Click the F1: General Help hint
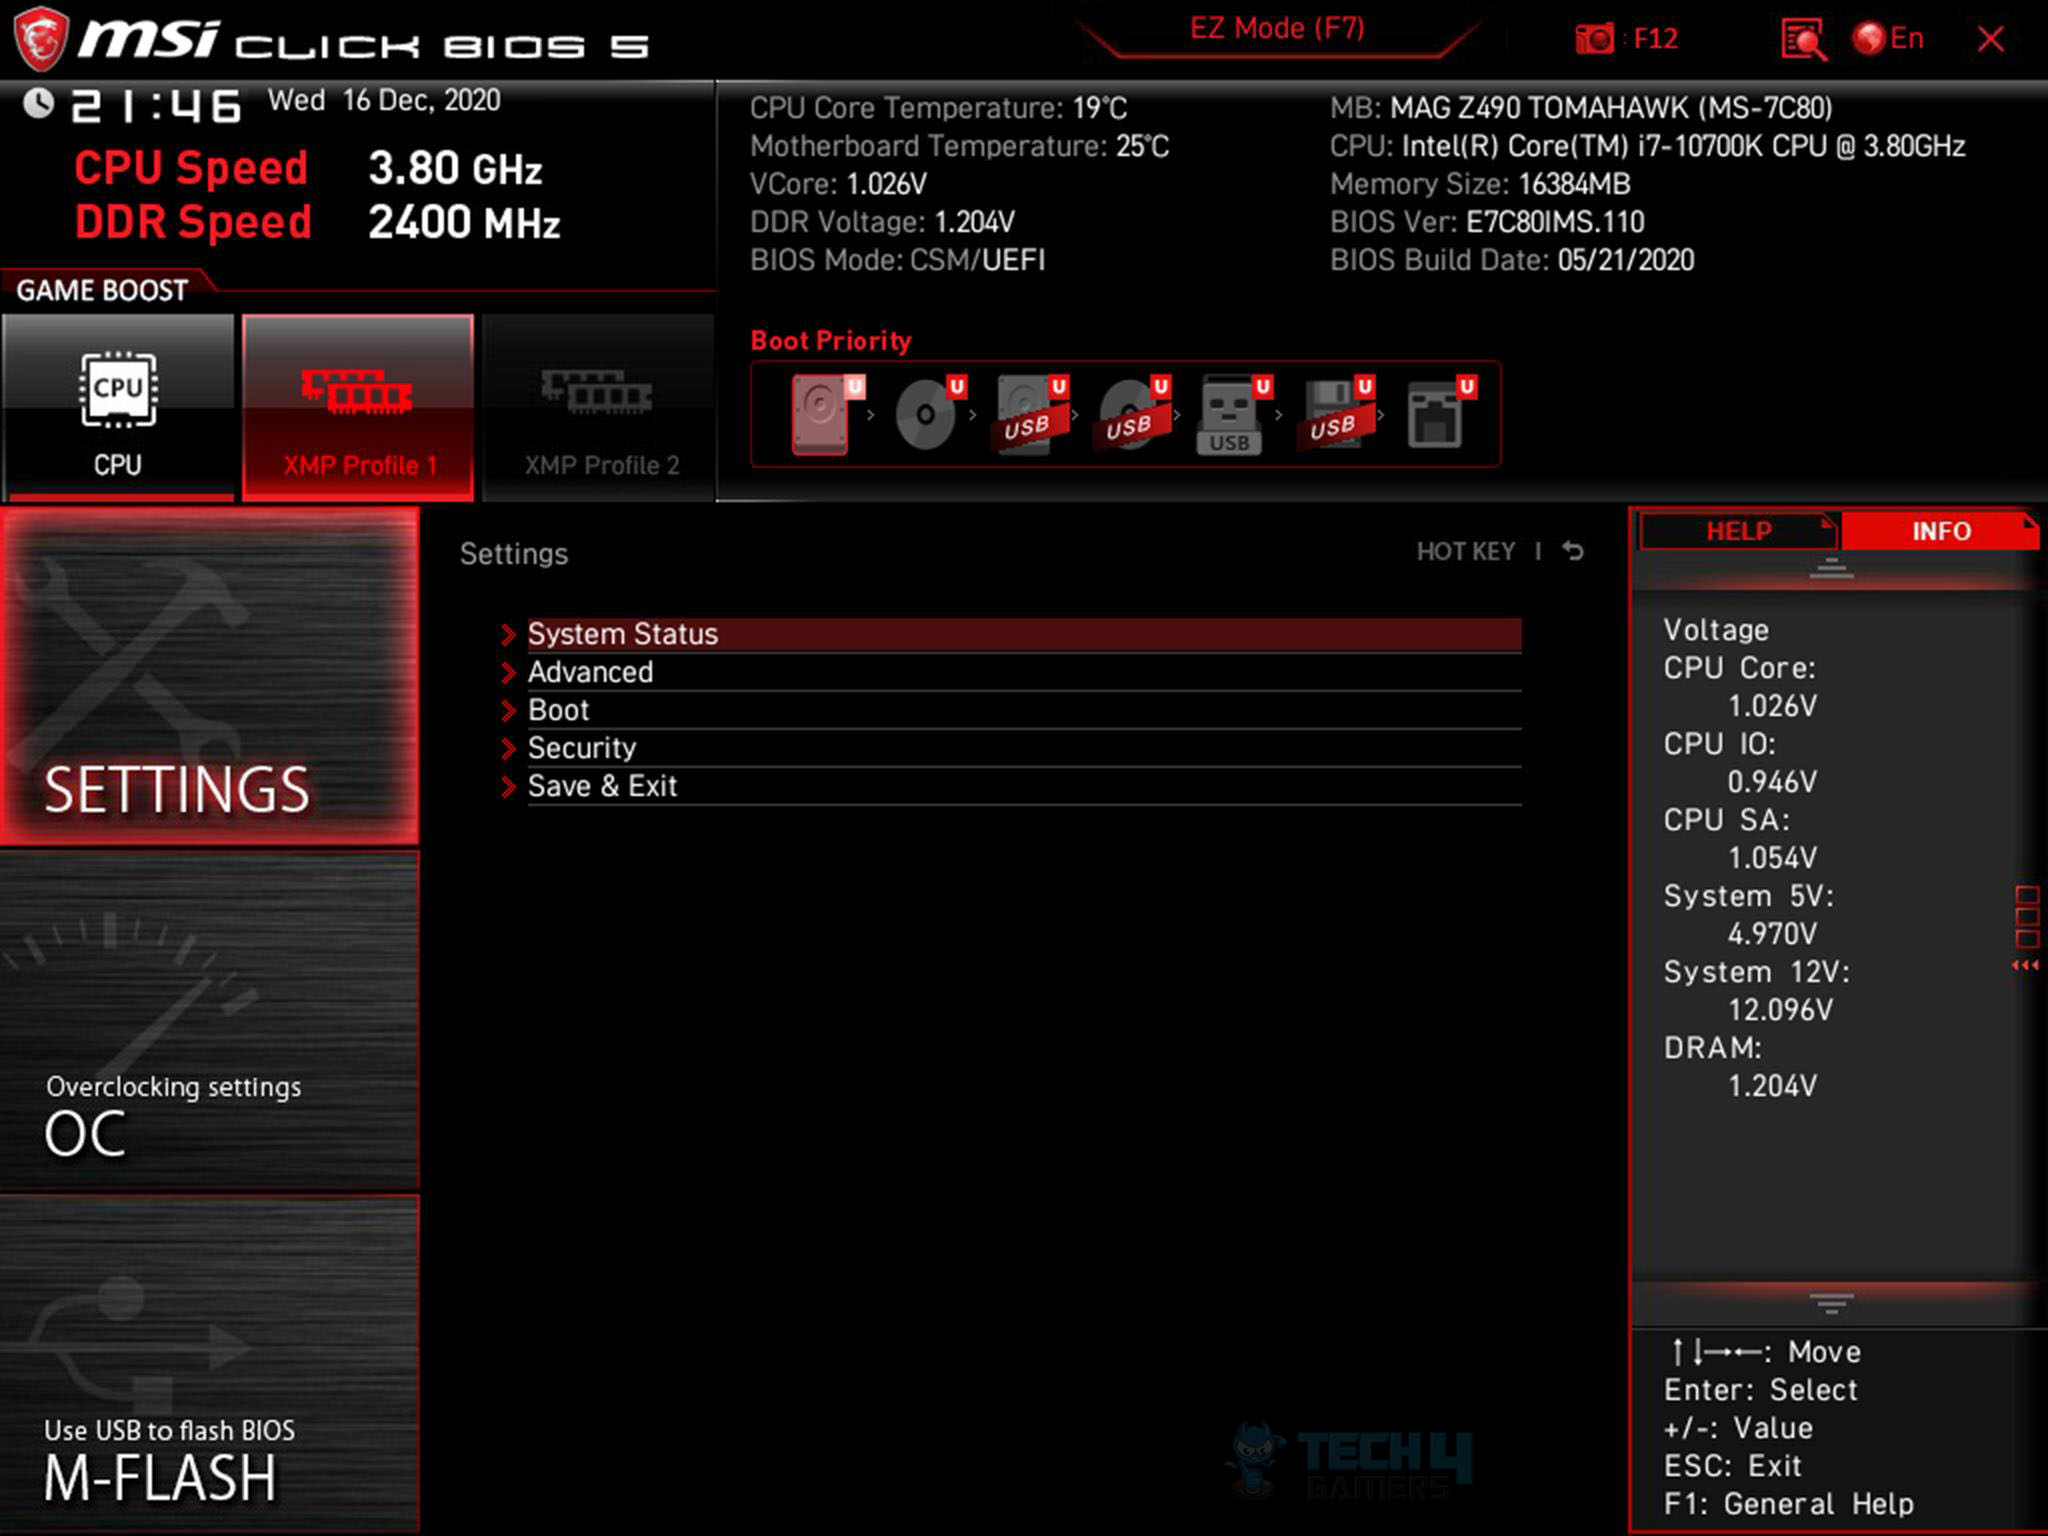The height and width of the screenshot is (1536, 2048). pos(1789,1504)
